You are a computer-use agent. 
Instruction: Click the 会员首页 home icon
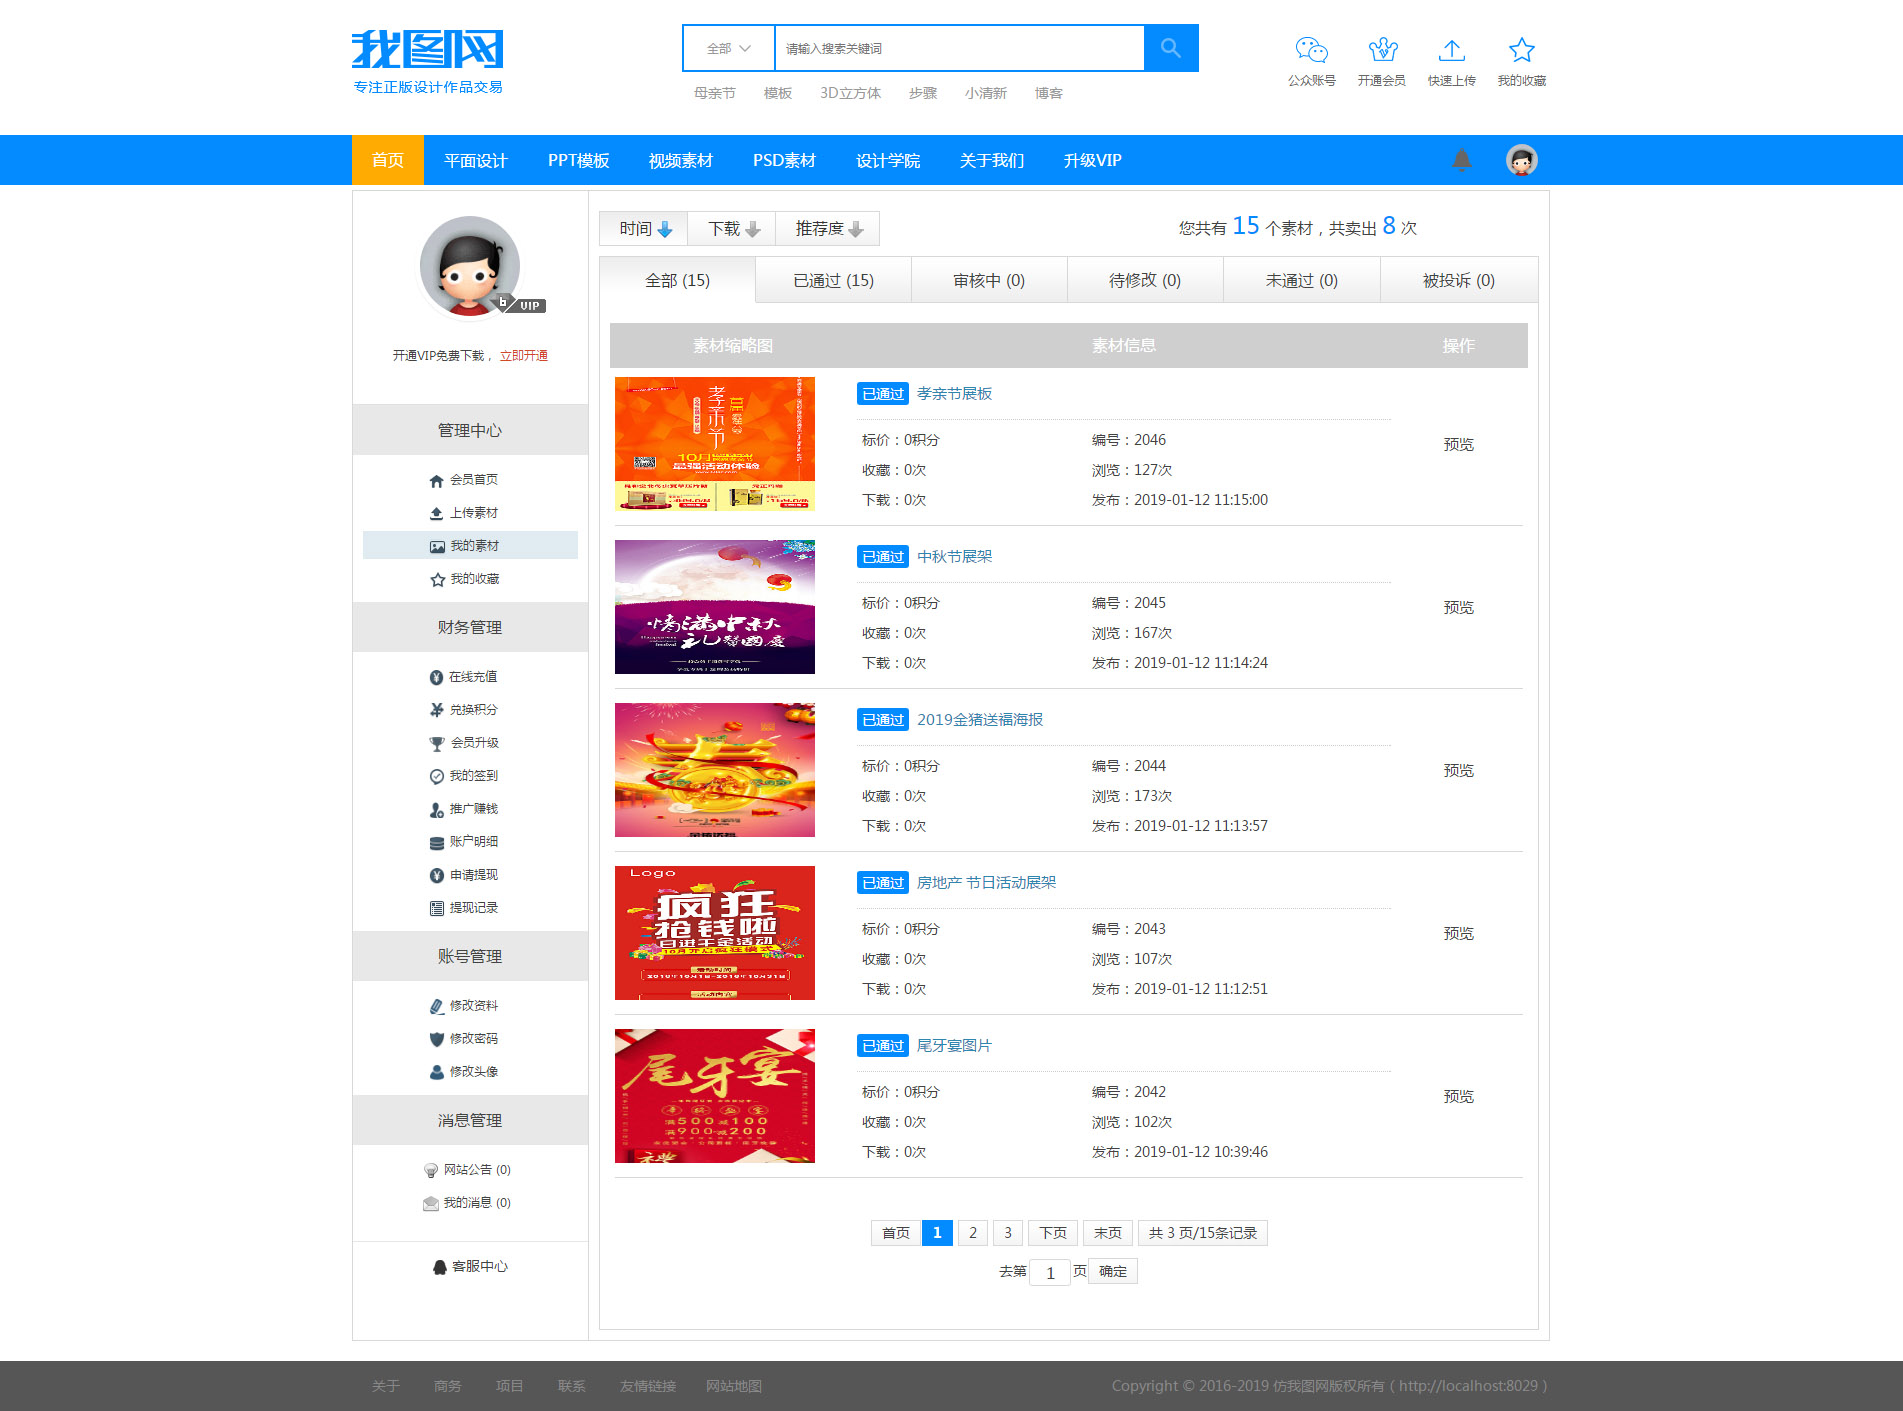(436, 480)
